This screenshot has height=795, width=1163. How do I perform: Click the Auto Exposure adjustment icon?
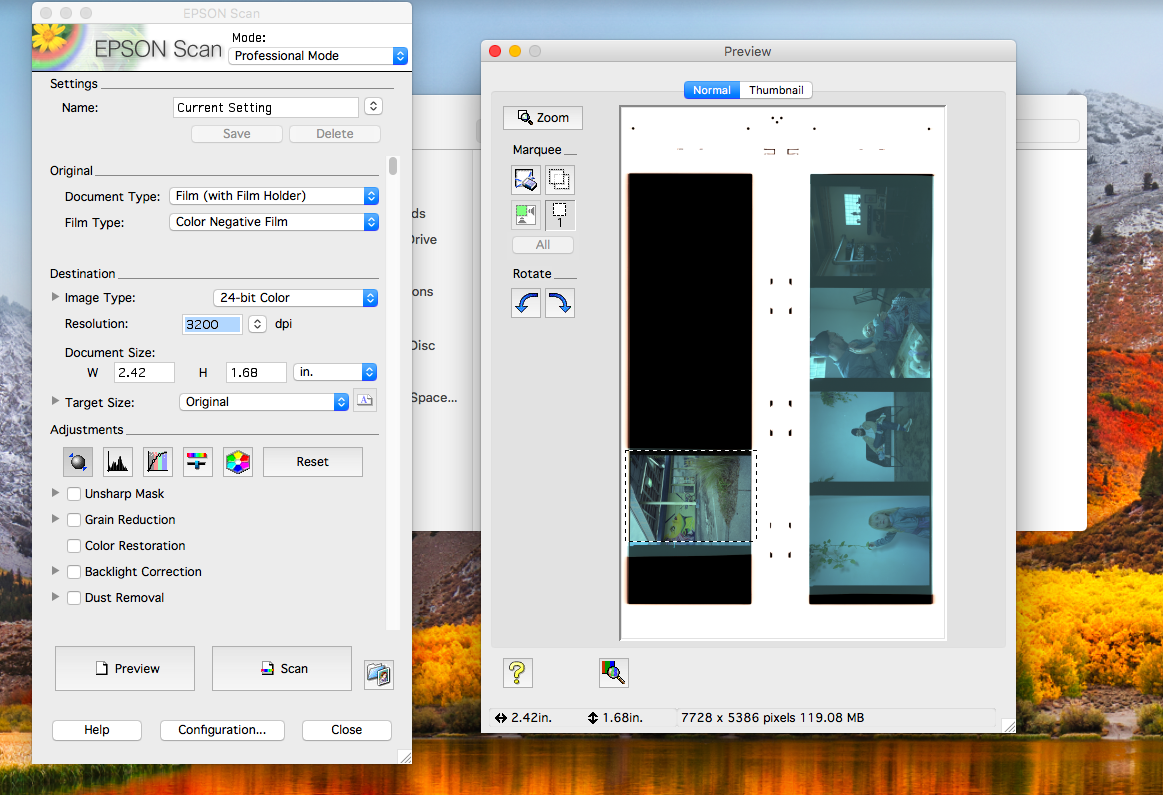pyautogui.click(x=78, y=461)
